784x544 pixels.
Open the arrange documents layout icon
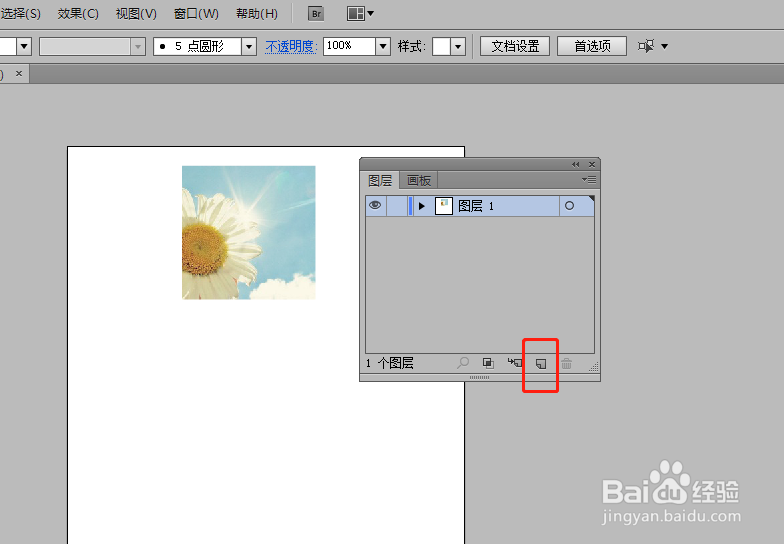click(356, 14)
